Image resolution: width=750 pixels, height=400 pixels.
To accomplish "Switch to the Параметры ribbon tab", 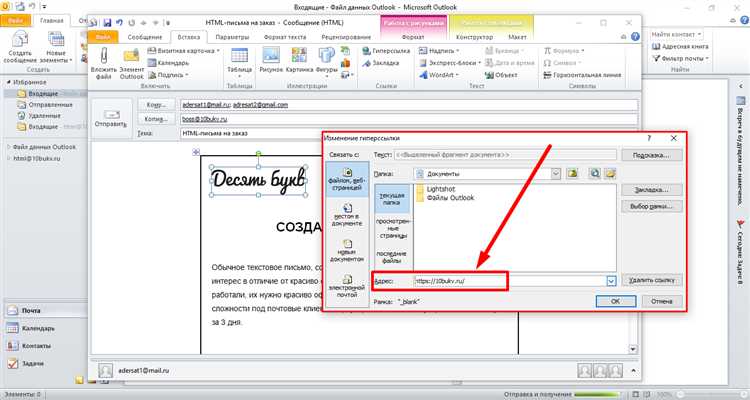I will pyautogui.click(x=232, y=37).
